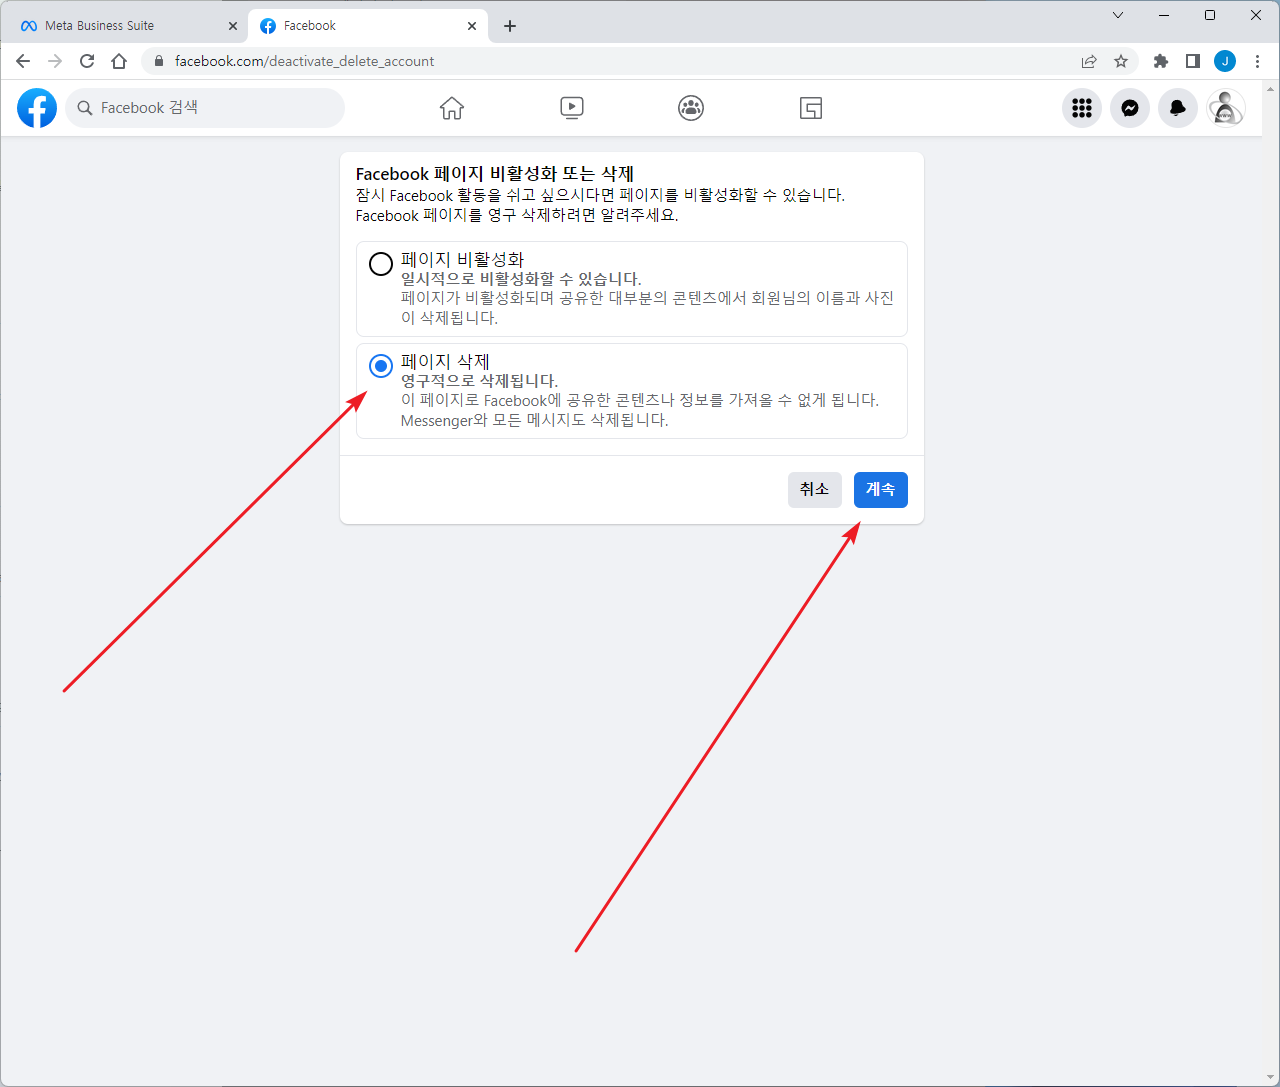Click the browser home icon
Image resolution: width=1280 pixels, height=1087 pixels.
(119, 61)
